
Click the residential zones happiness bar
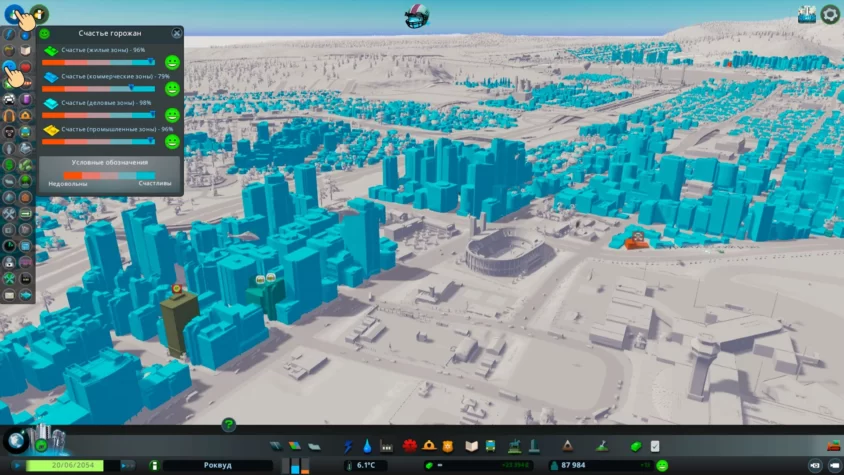click(x=99, y=62)
